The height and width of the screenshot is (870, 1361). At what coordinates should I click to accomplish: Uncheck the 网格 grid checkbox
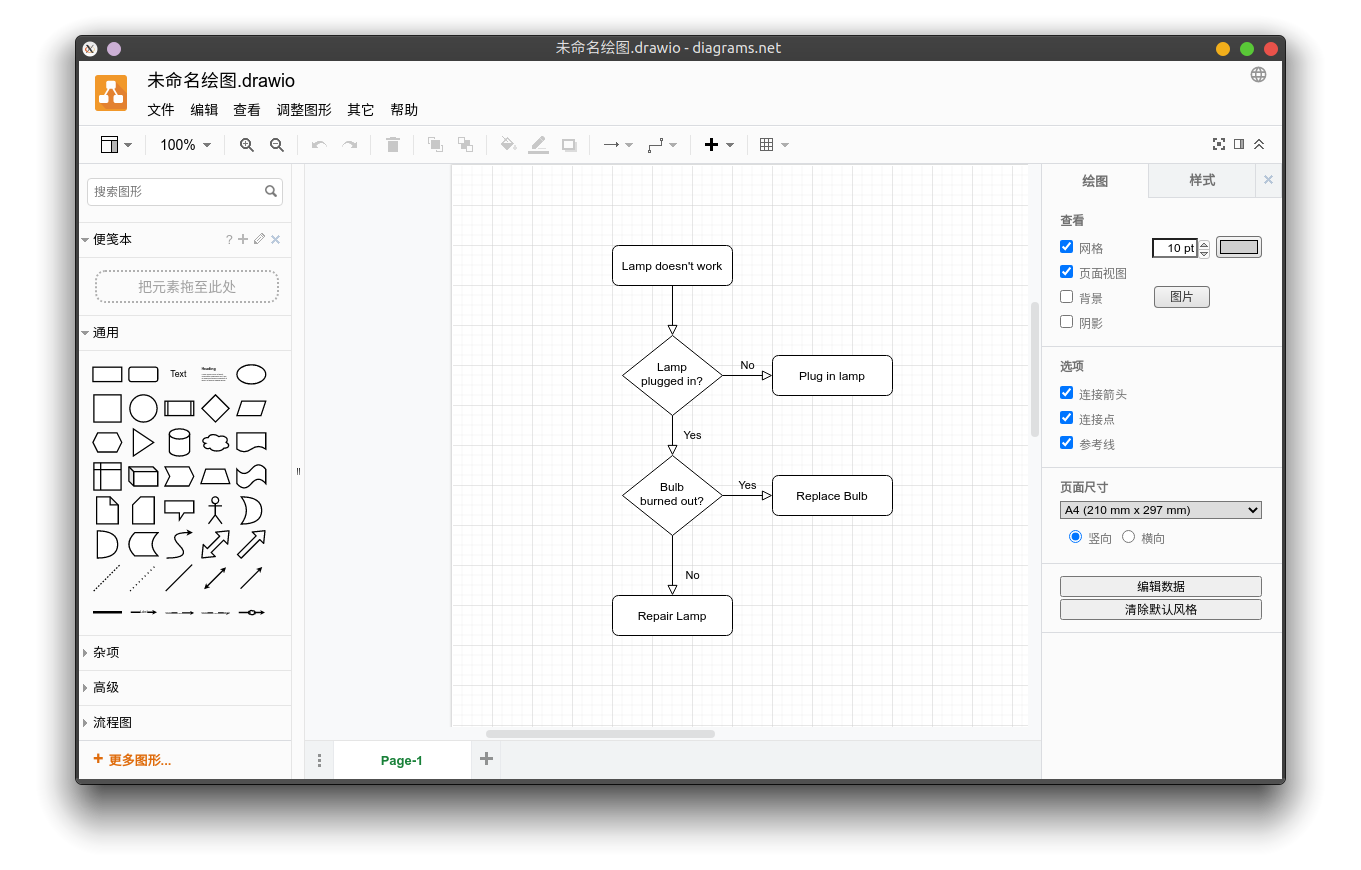[x=1066, y=246]
